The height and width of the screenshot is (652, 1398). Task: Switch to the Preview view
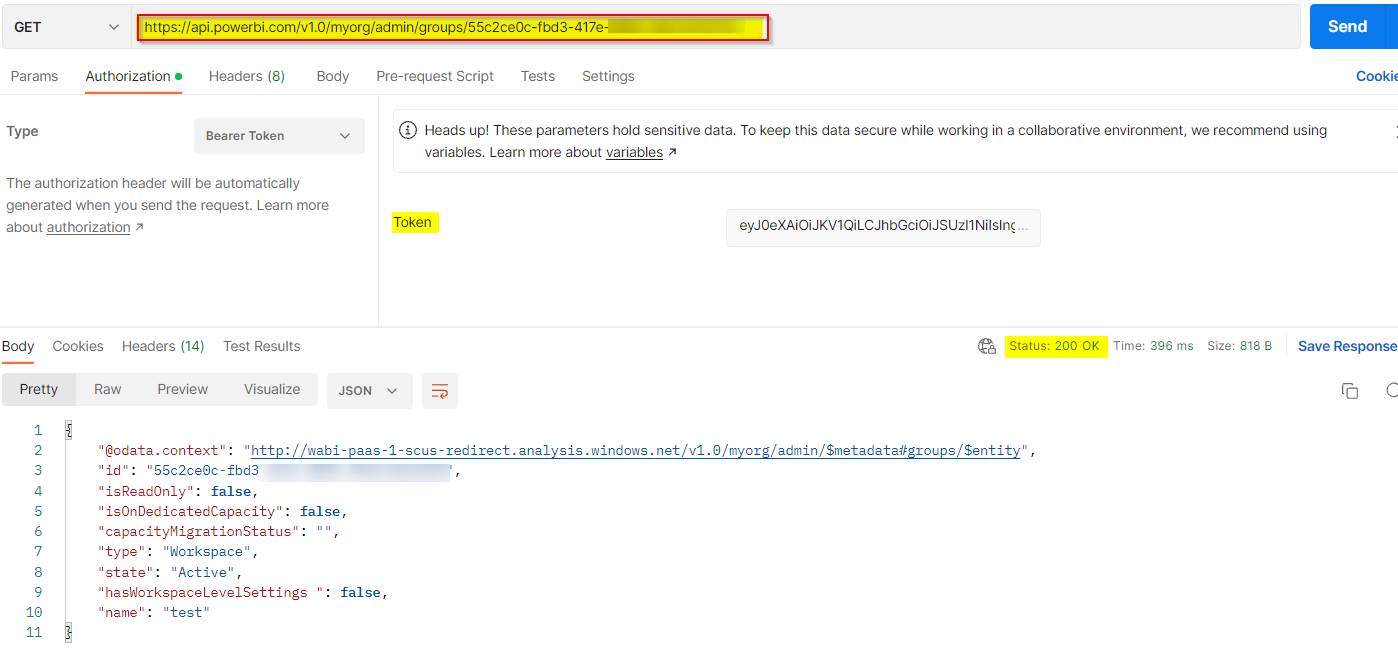183,390
